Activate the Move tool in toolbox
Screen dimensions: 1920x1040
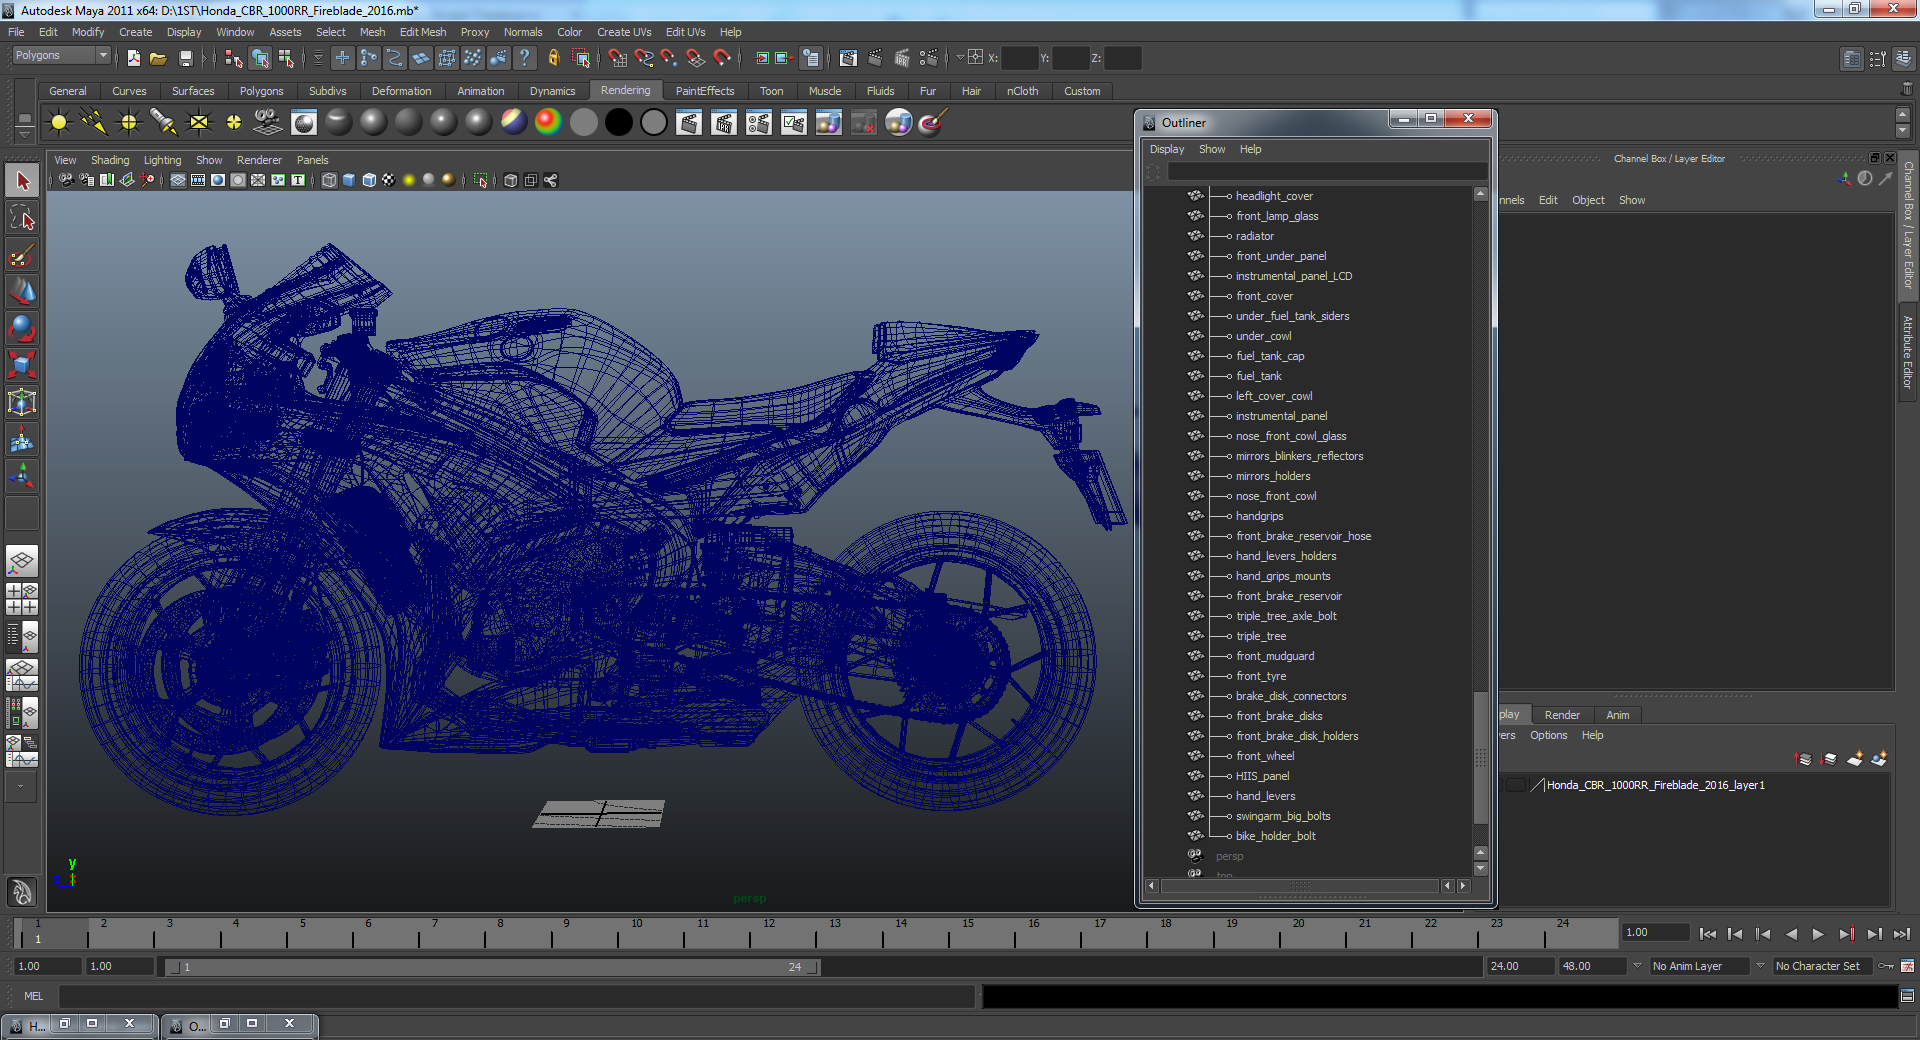coord(22,292)
